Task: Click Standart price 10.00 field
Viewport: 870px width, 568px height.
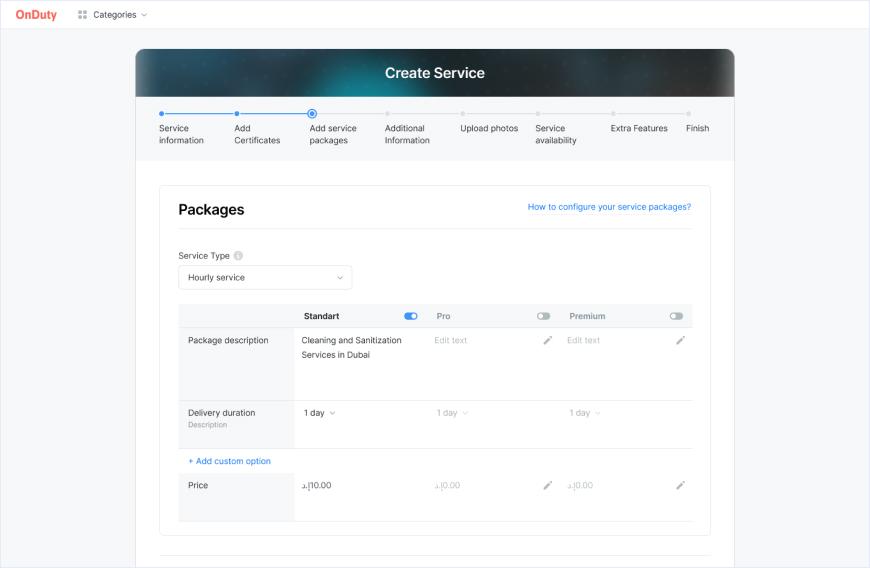Action: point(316,485)
